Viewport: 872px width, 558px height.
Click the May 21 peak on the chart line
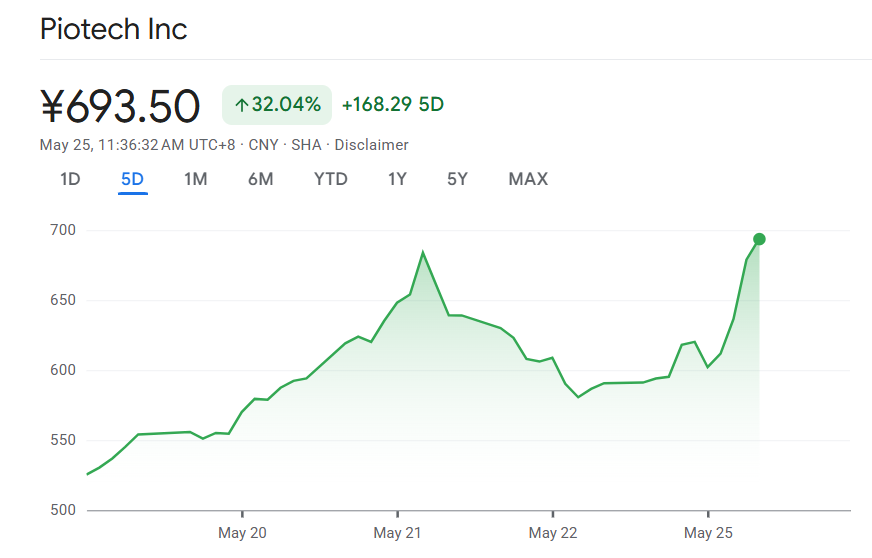(423, 253)
